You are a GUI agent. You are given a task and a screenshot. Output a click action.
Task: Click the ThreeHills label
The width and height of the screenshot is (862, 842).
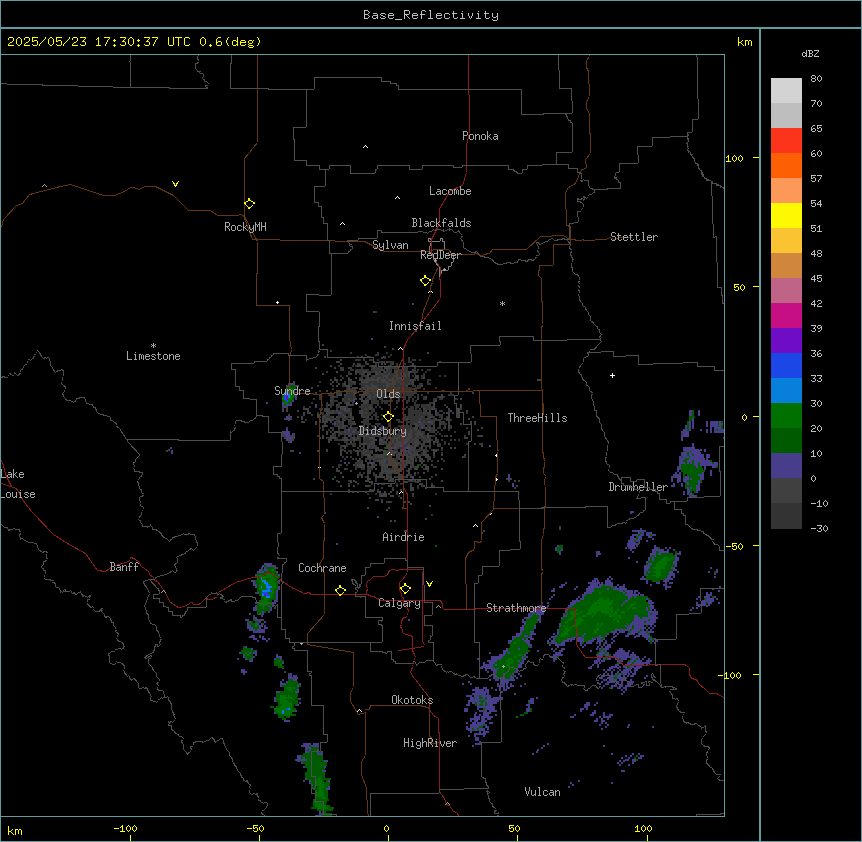pos(538,418)
